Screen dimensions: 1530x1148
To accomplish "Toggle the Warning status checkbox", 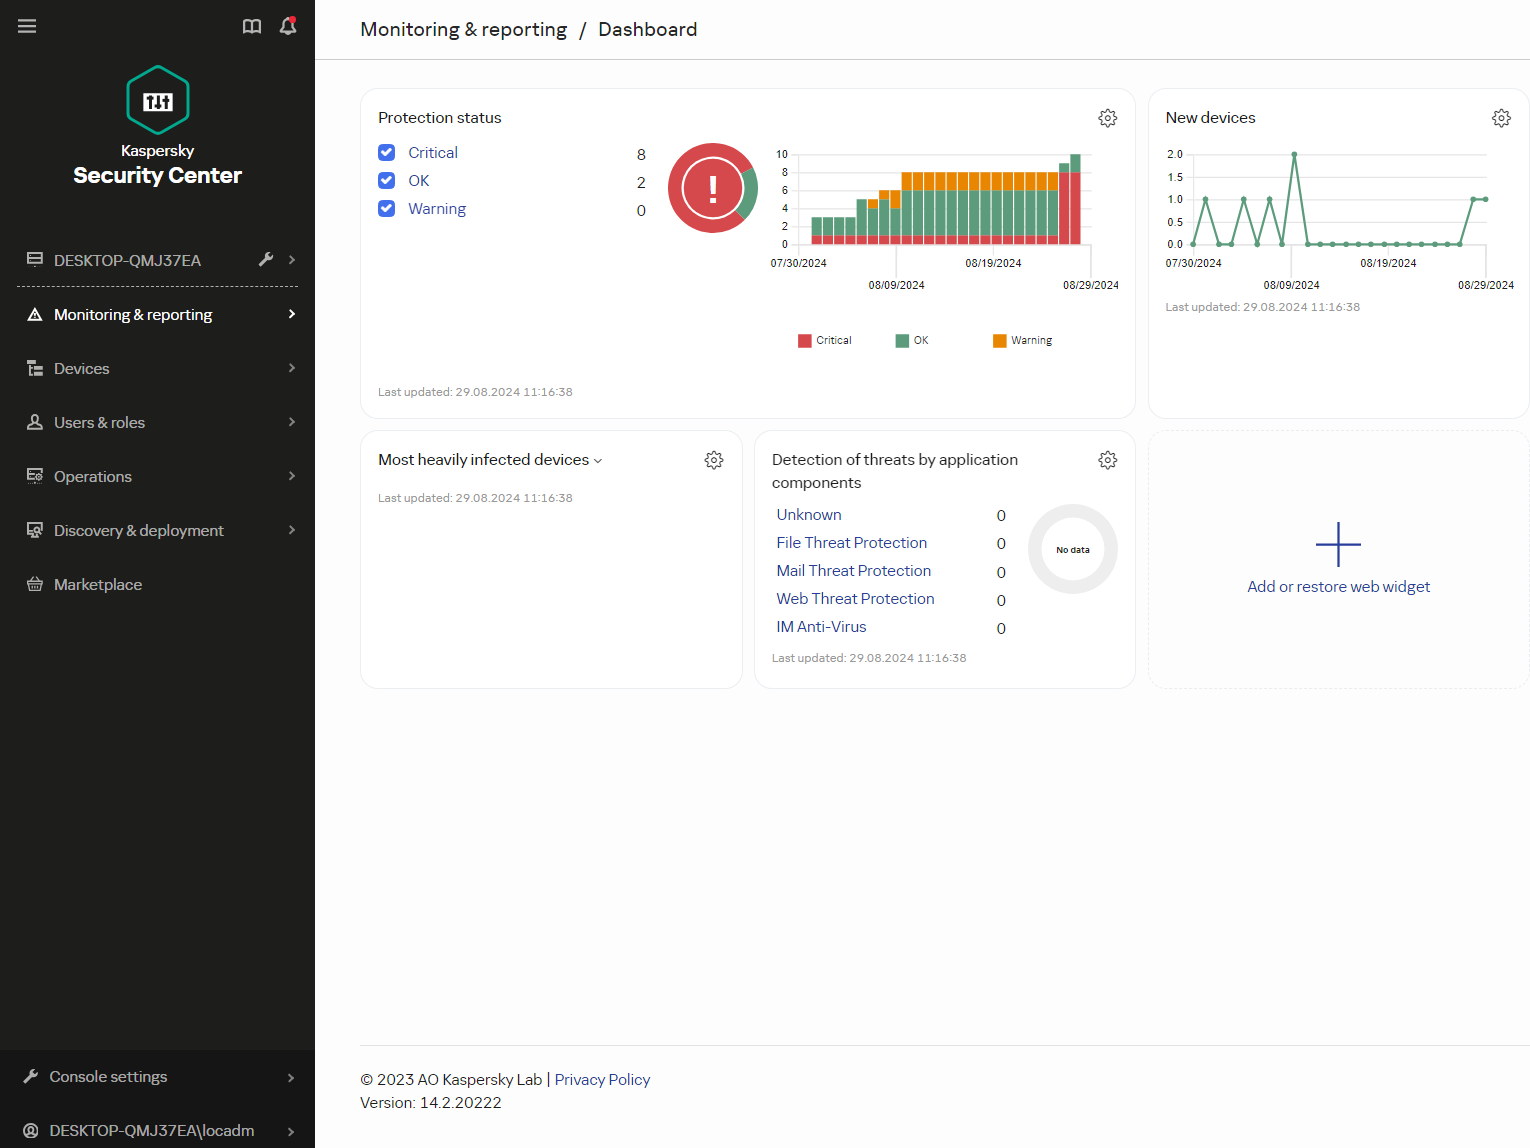I will (x=387, y=209).
